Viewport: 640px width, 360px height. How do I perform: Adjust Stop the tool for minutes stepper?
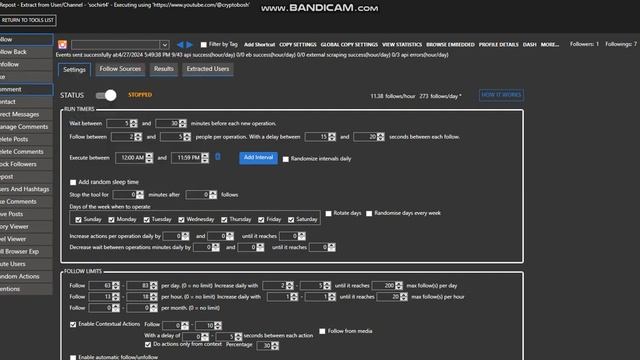140,195
